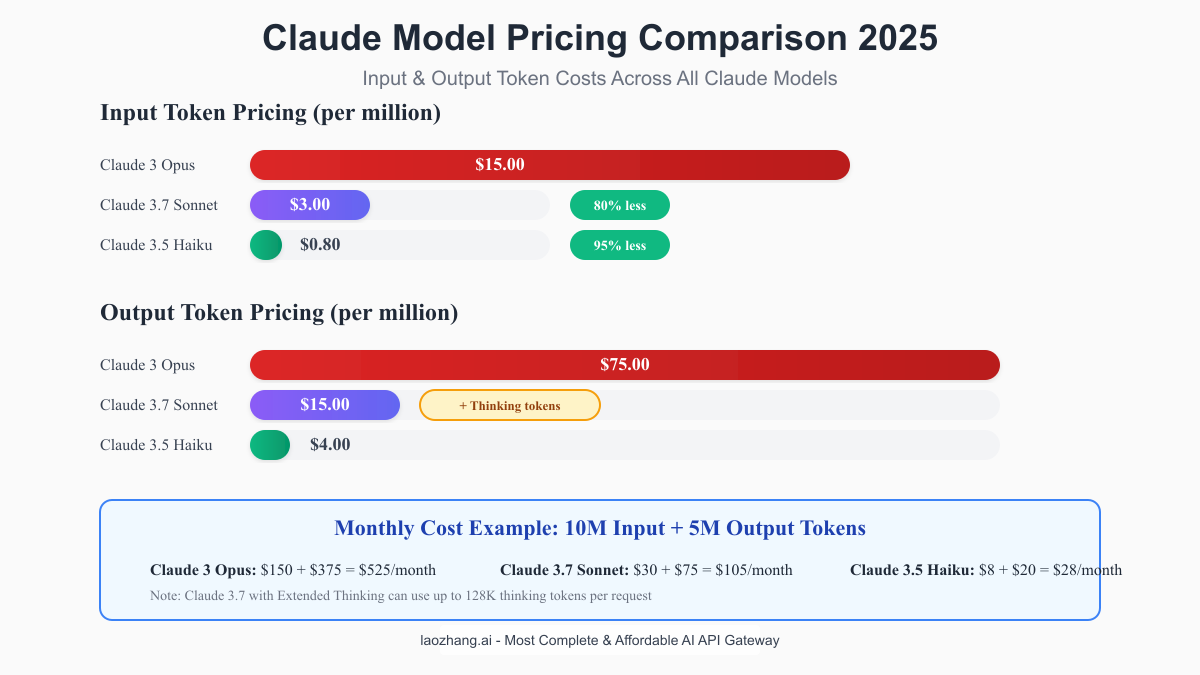
Task: Click the + Thinking tokens badge
Action: 510,405
